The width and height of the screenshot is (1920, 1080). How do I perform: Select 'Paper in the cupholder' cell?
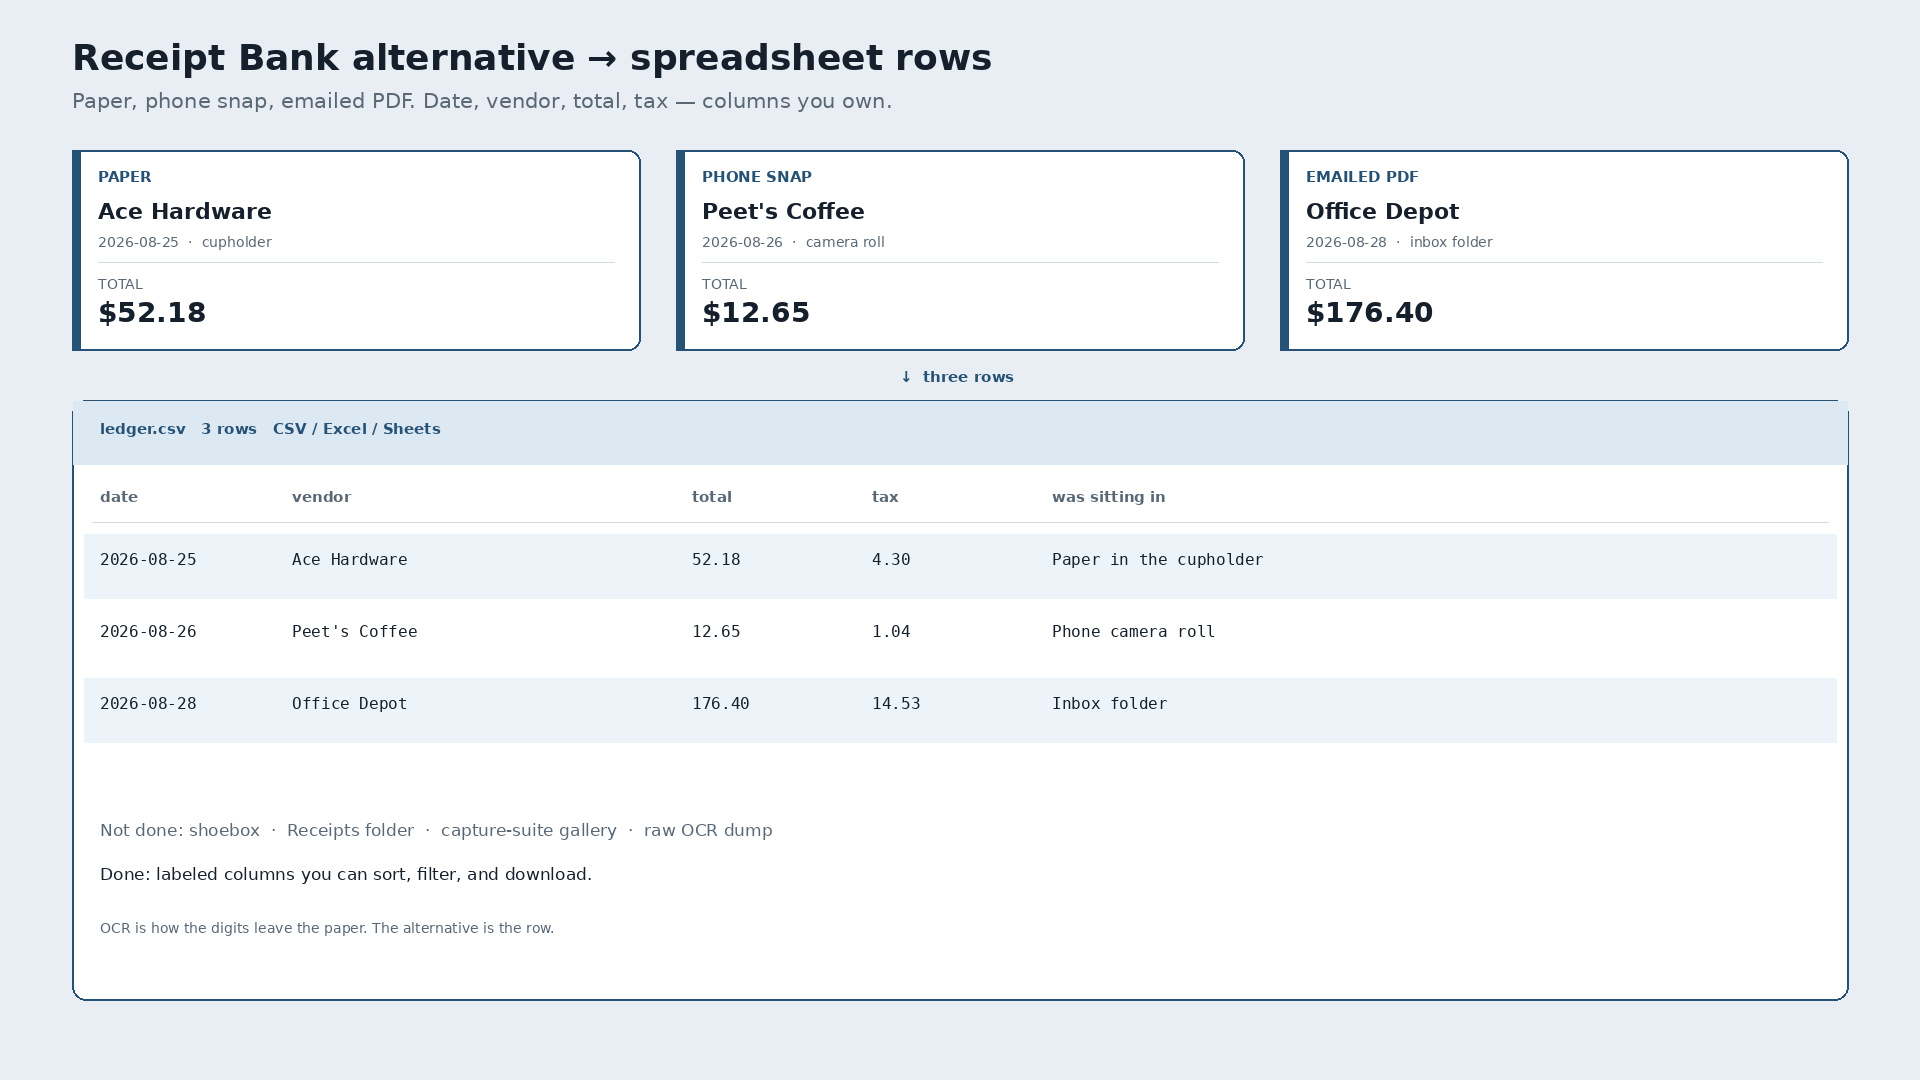point(1158,560)
